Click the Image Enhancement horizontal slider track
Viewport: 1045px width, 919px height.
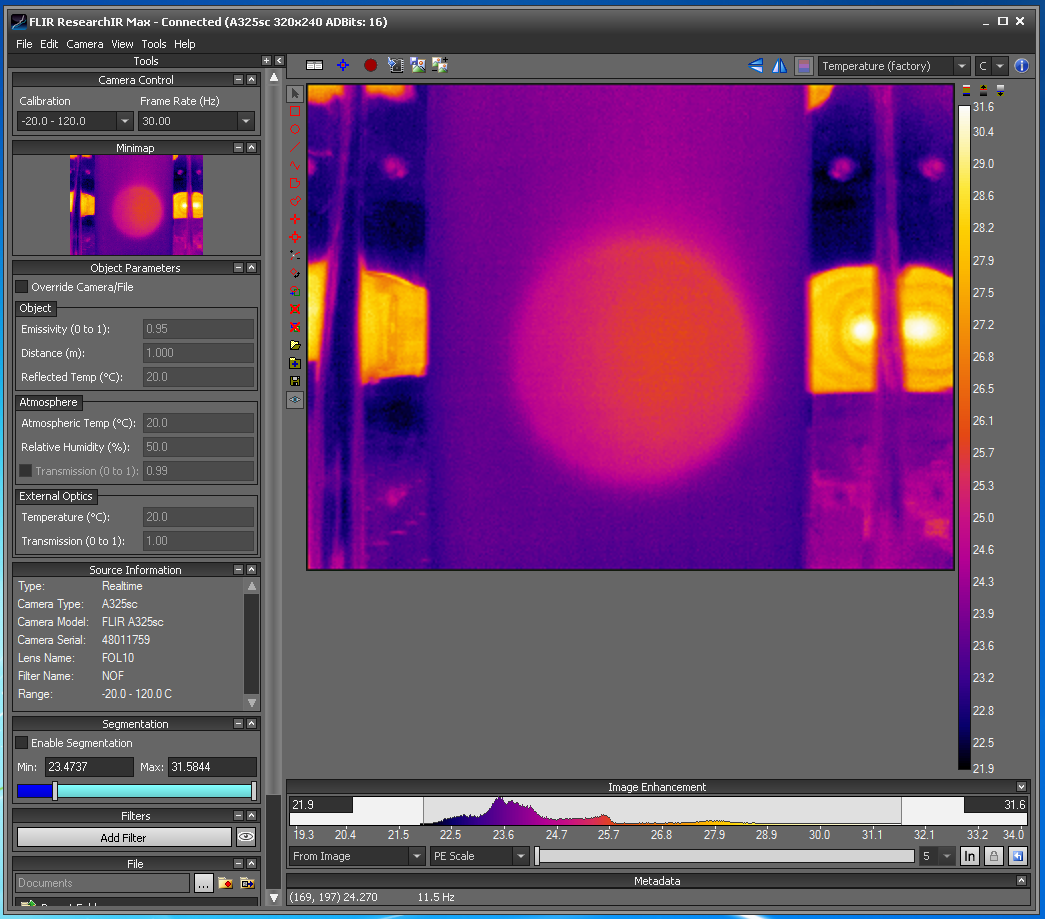click(726, 856)
